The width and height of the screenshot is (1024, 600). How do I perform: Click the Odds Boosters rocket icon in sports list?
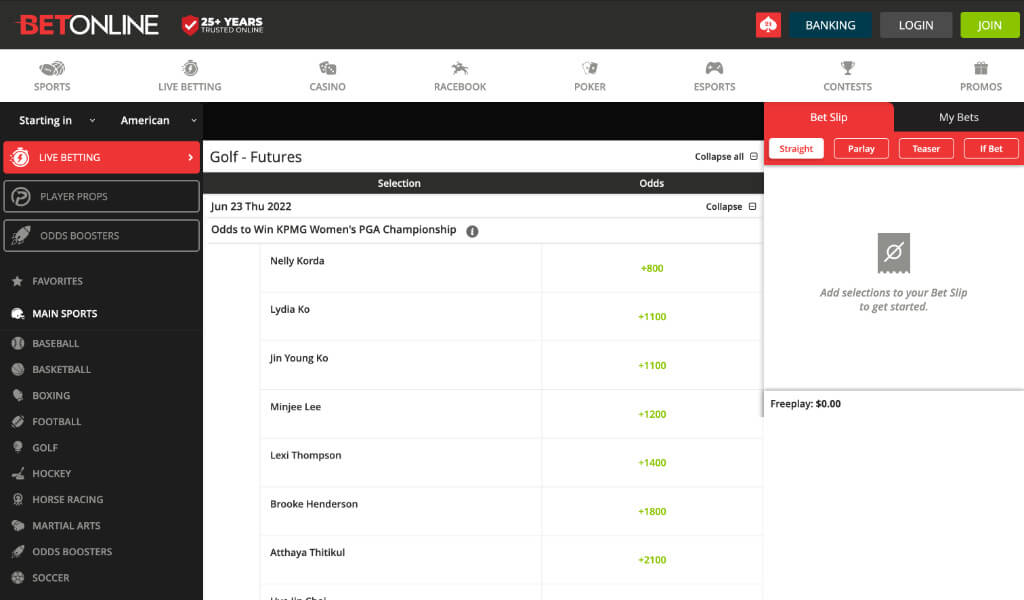click(18, 552)
